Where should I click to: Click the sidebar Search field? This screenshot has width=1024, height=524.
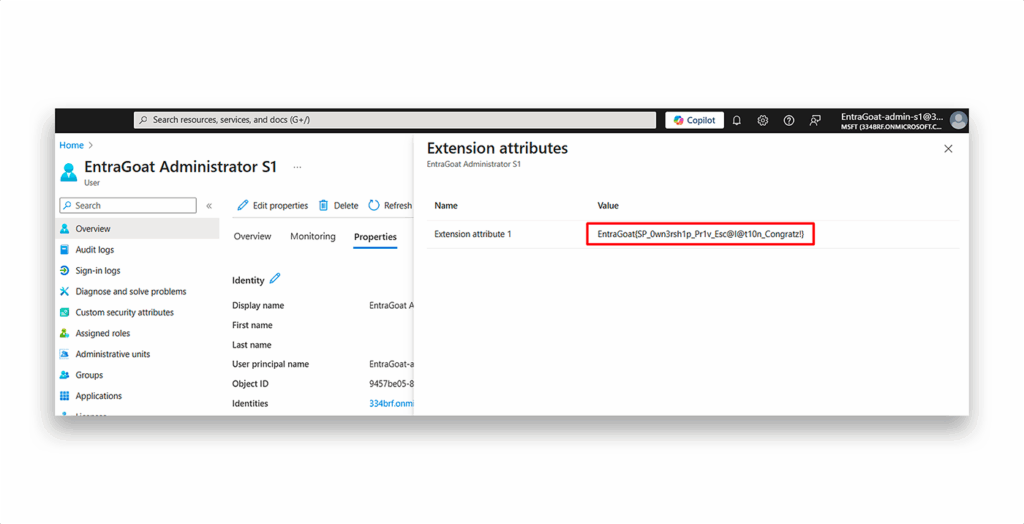pos(128,205)
